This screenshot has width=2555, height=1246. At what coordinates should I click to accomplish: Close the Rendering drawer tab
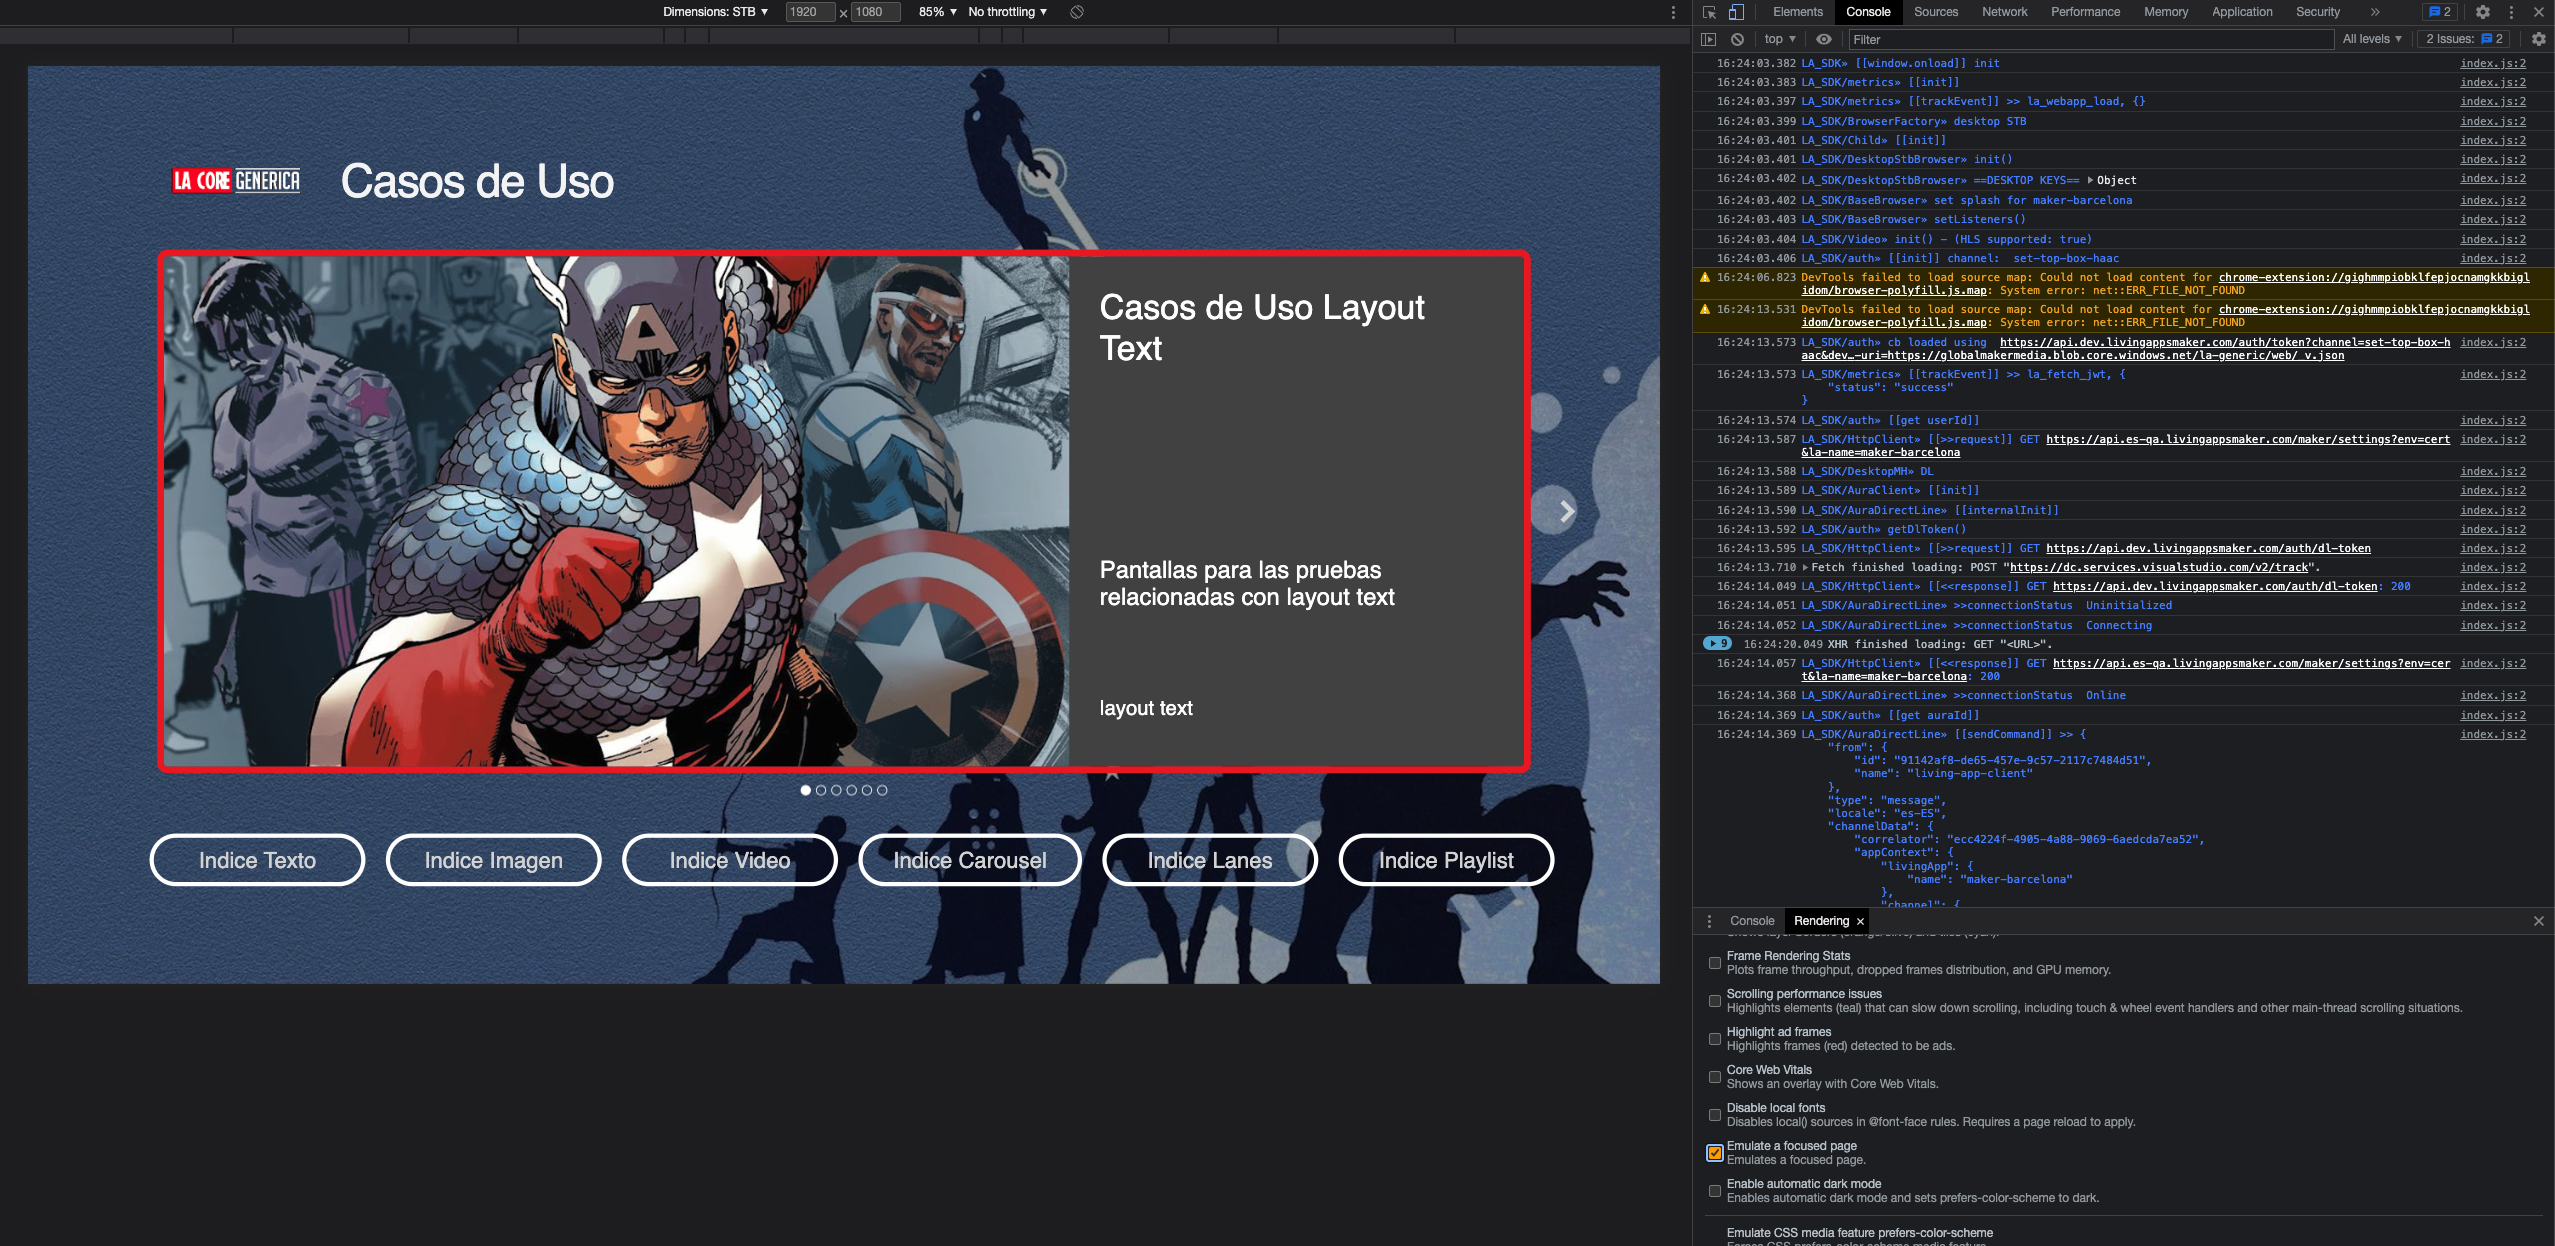(x=1860, y=922)
